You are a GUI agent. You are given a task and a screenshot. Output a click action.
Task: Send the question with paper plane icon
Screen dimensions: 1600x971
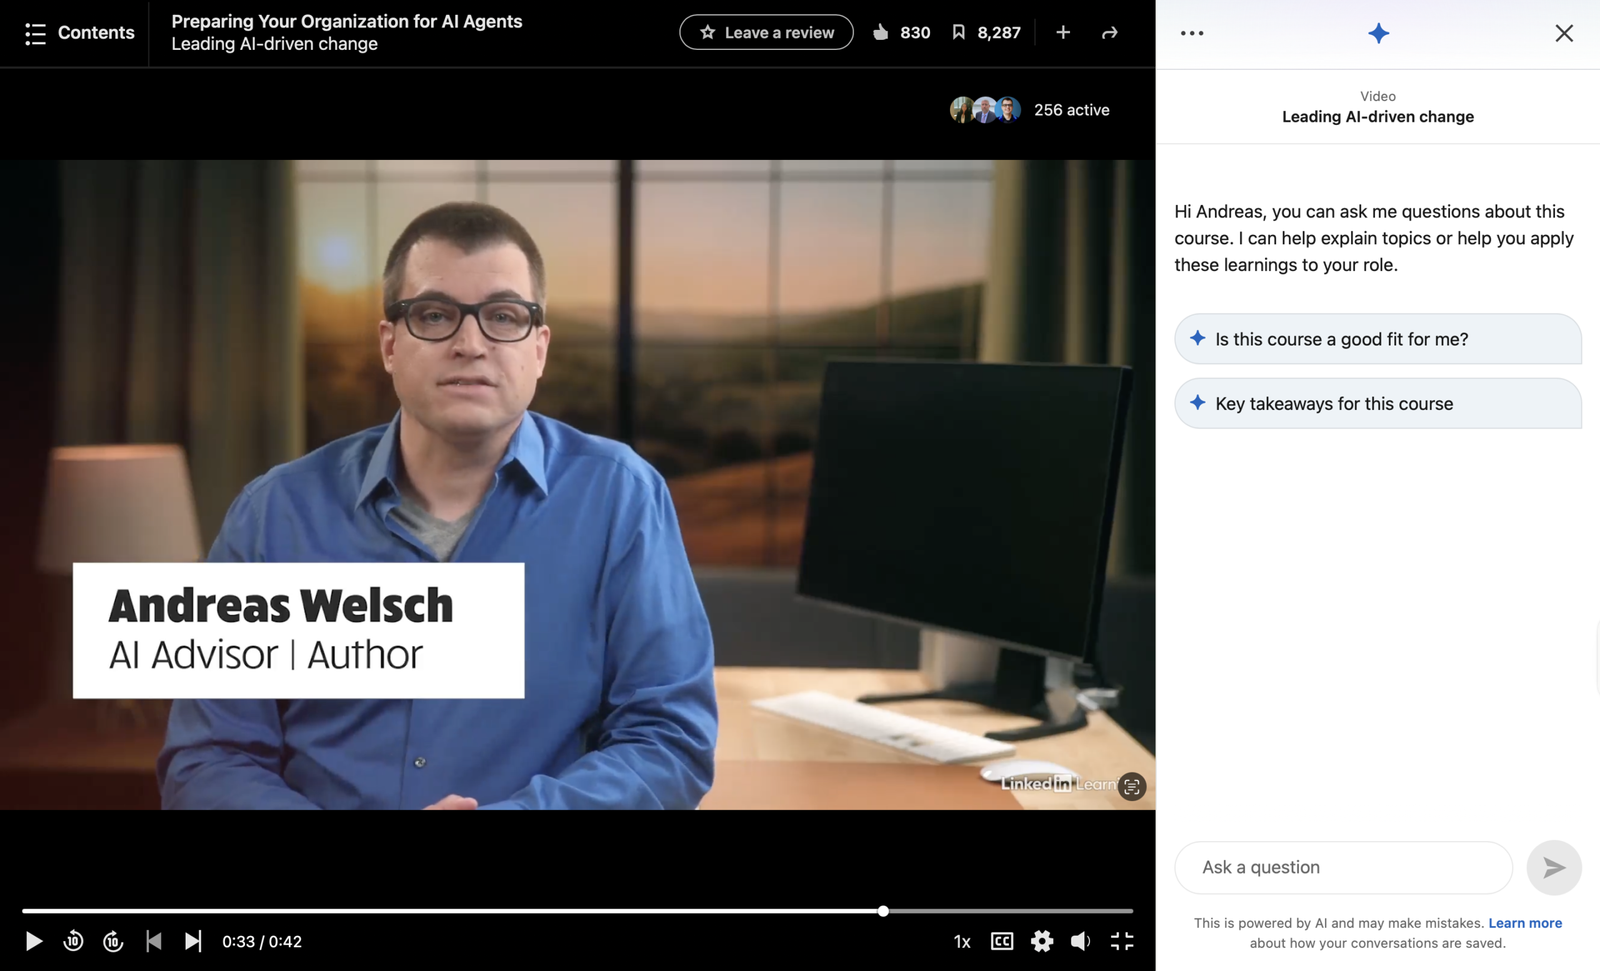click(x=1553, y=868)
